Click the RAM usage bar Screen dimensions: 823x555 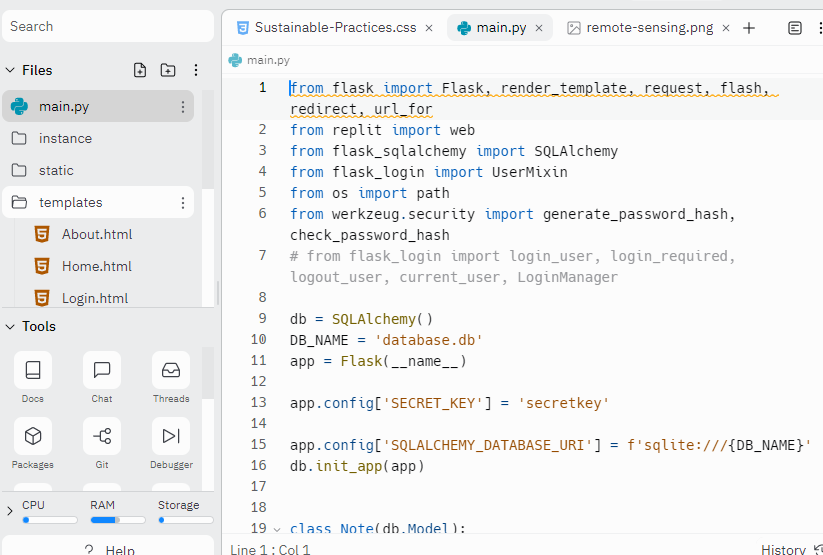(118, 520)
